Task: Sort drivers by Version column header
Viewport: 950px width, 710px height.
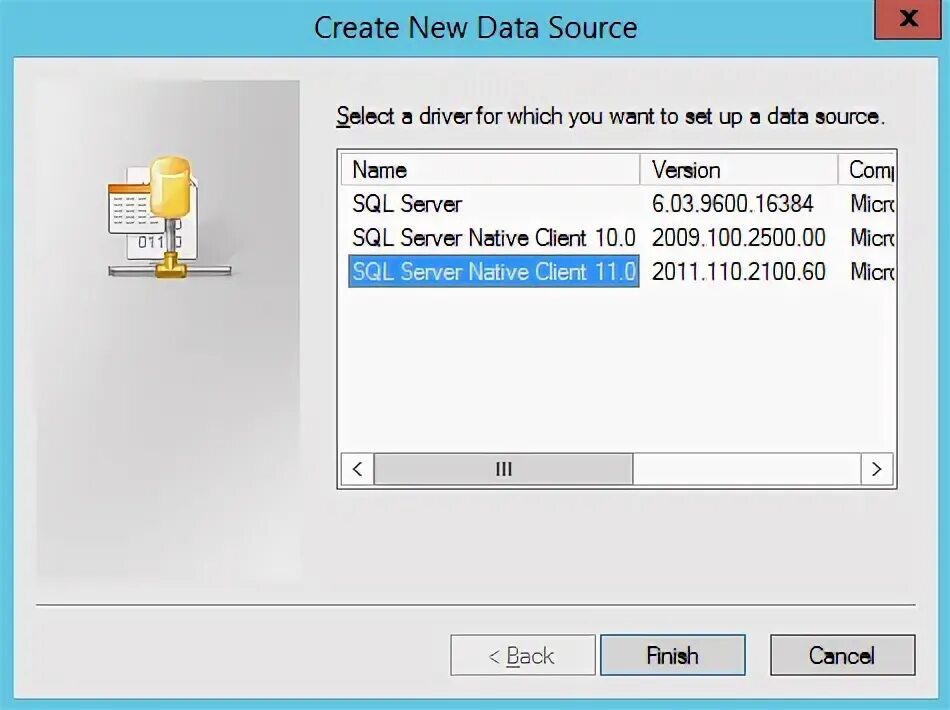Action: [x=739, y=170]
